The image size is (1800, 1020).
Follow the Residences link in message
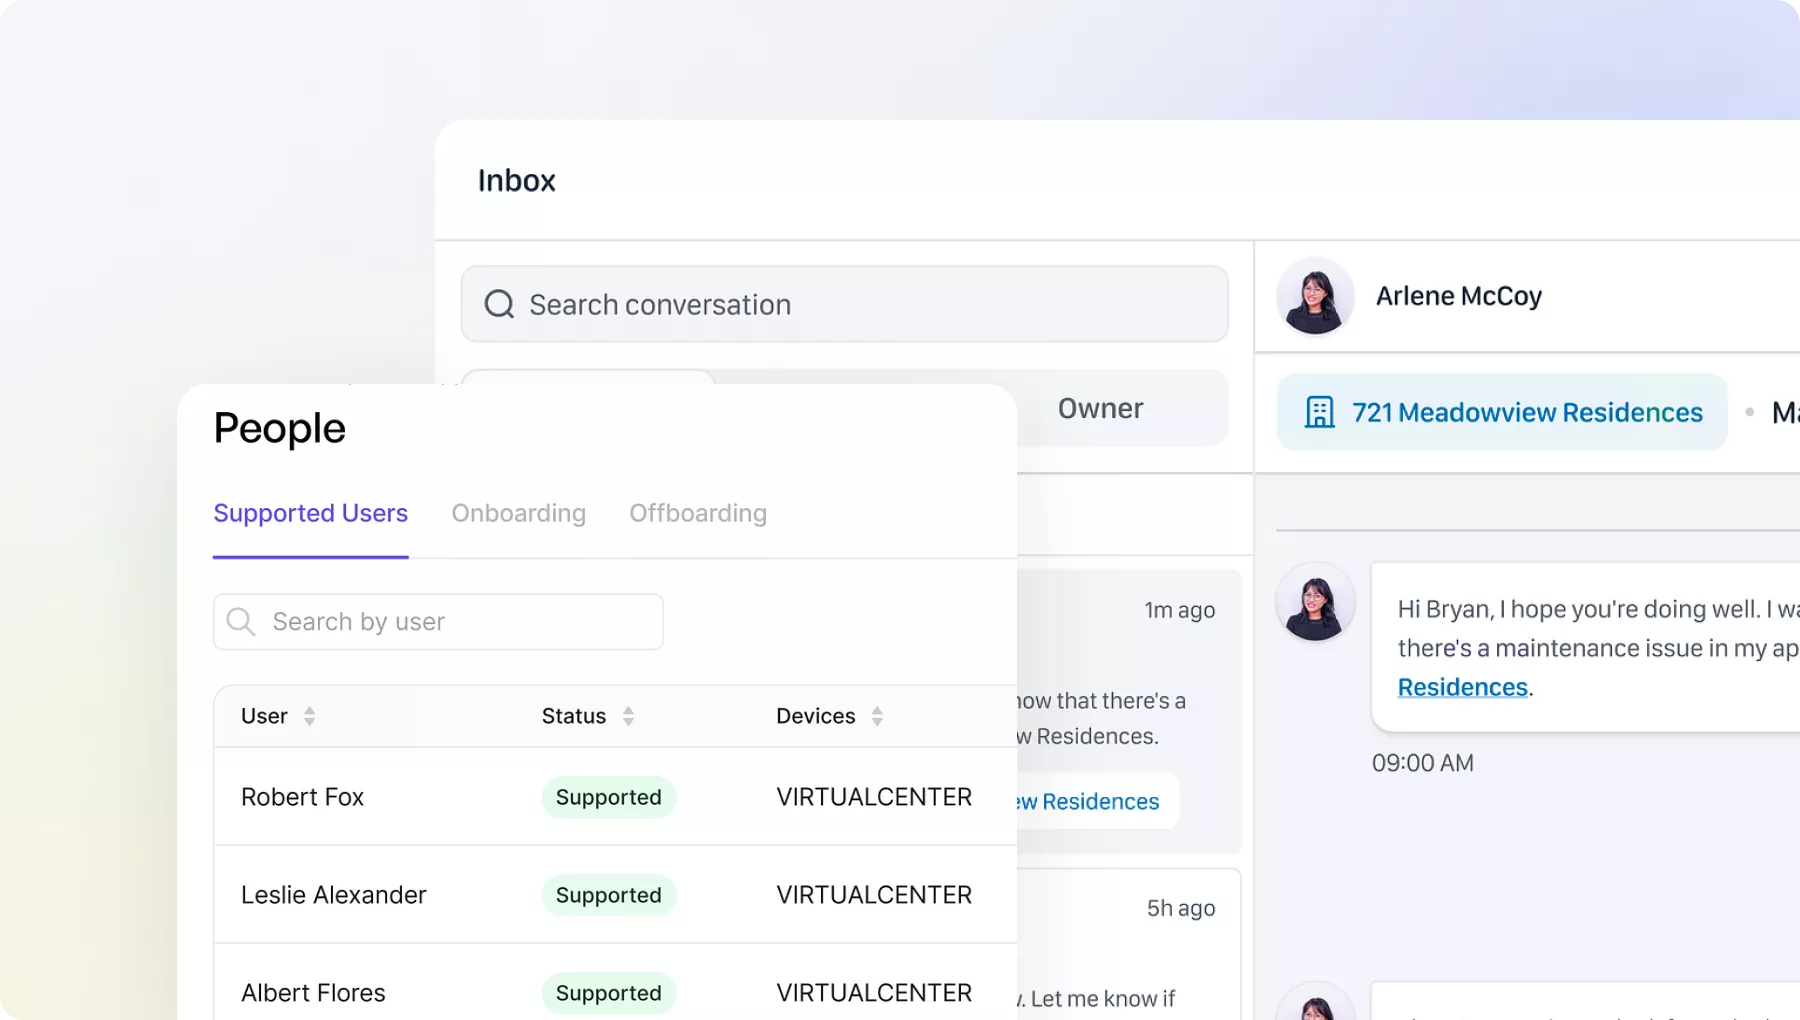[x=1462, y=687]
